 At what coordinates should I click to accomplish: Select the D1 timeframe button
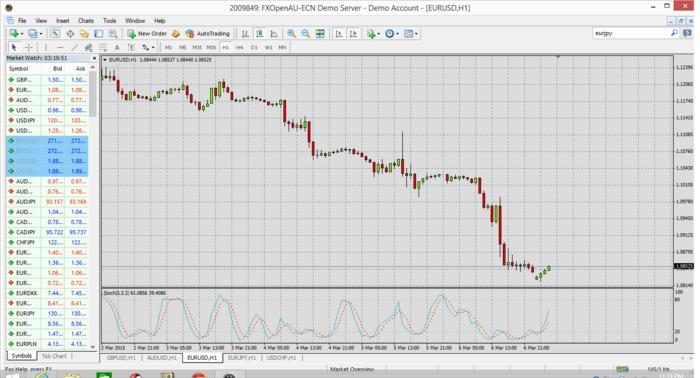254,47
